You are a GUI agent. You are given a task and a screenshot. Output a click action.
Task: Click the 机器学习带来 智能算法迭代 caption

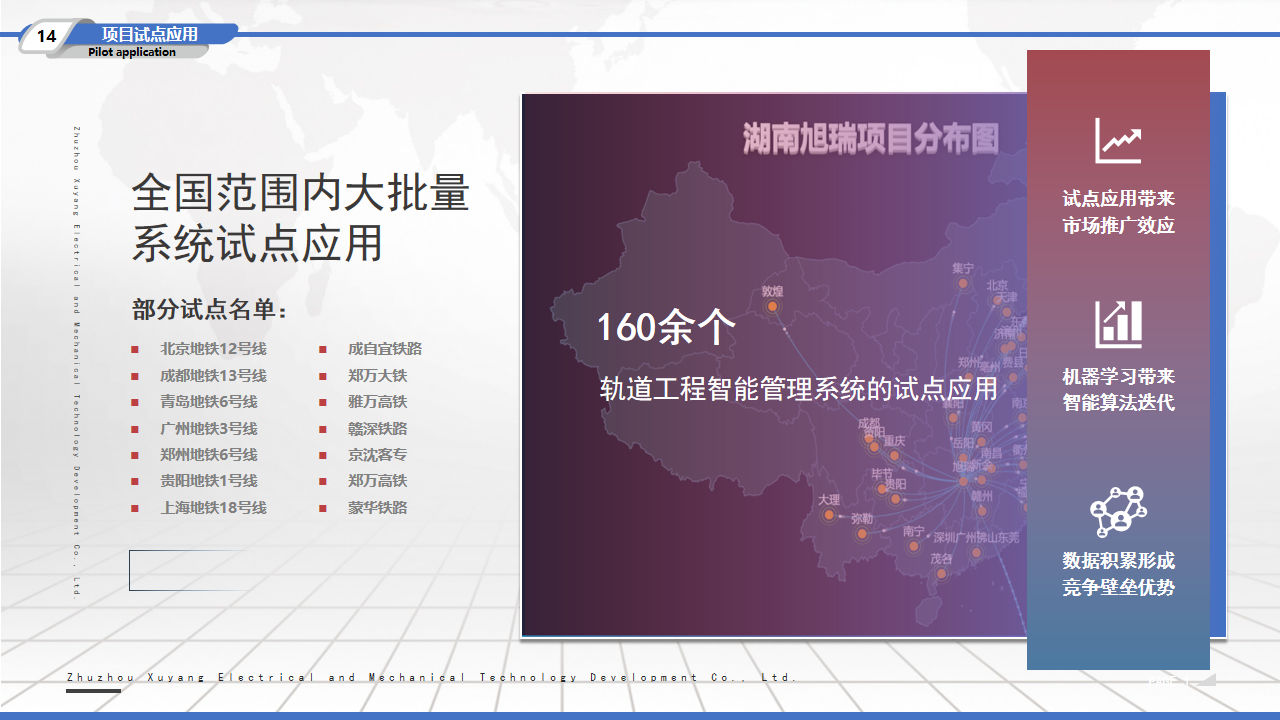tap(1118, 390)
